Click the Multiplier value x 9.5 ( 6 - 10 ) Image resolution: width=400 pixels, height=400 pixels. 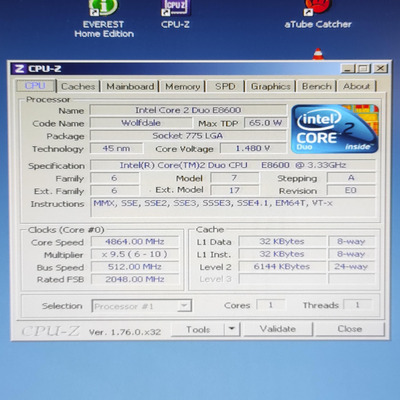(135, 254)
